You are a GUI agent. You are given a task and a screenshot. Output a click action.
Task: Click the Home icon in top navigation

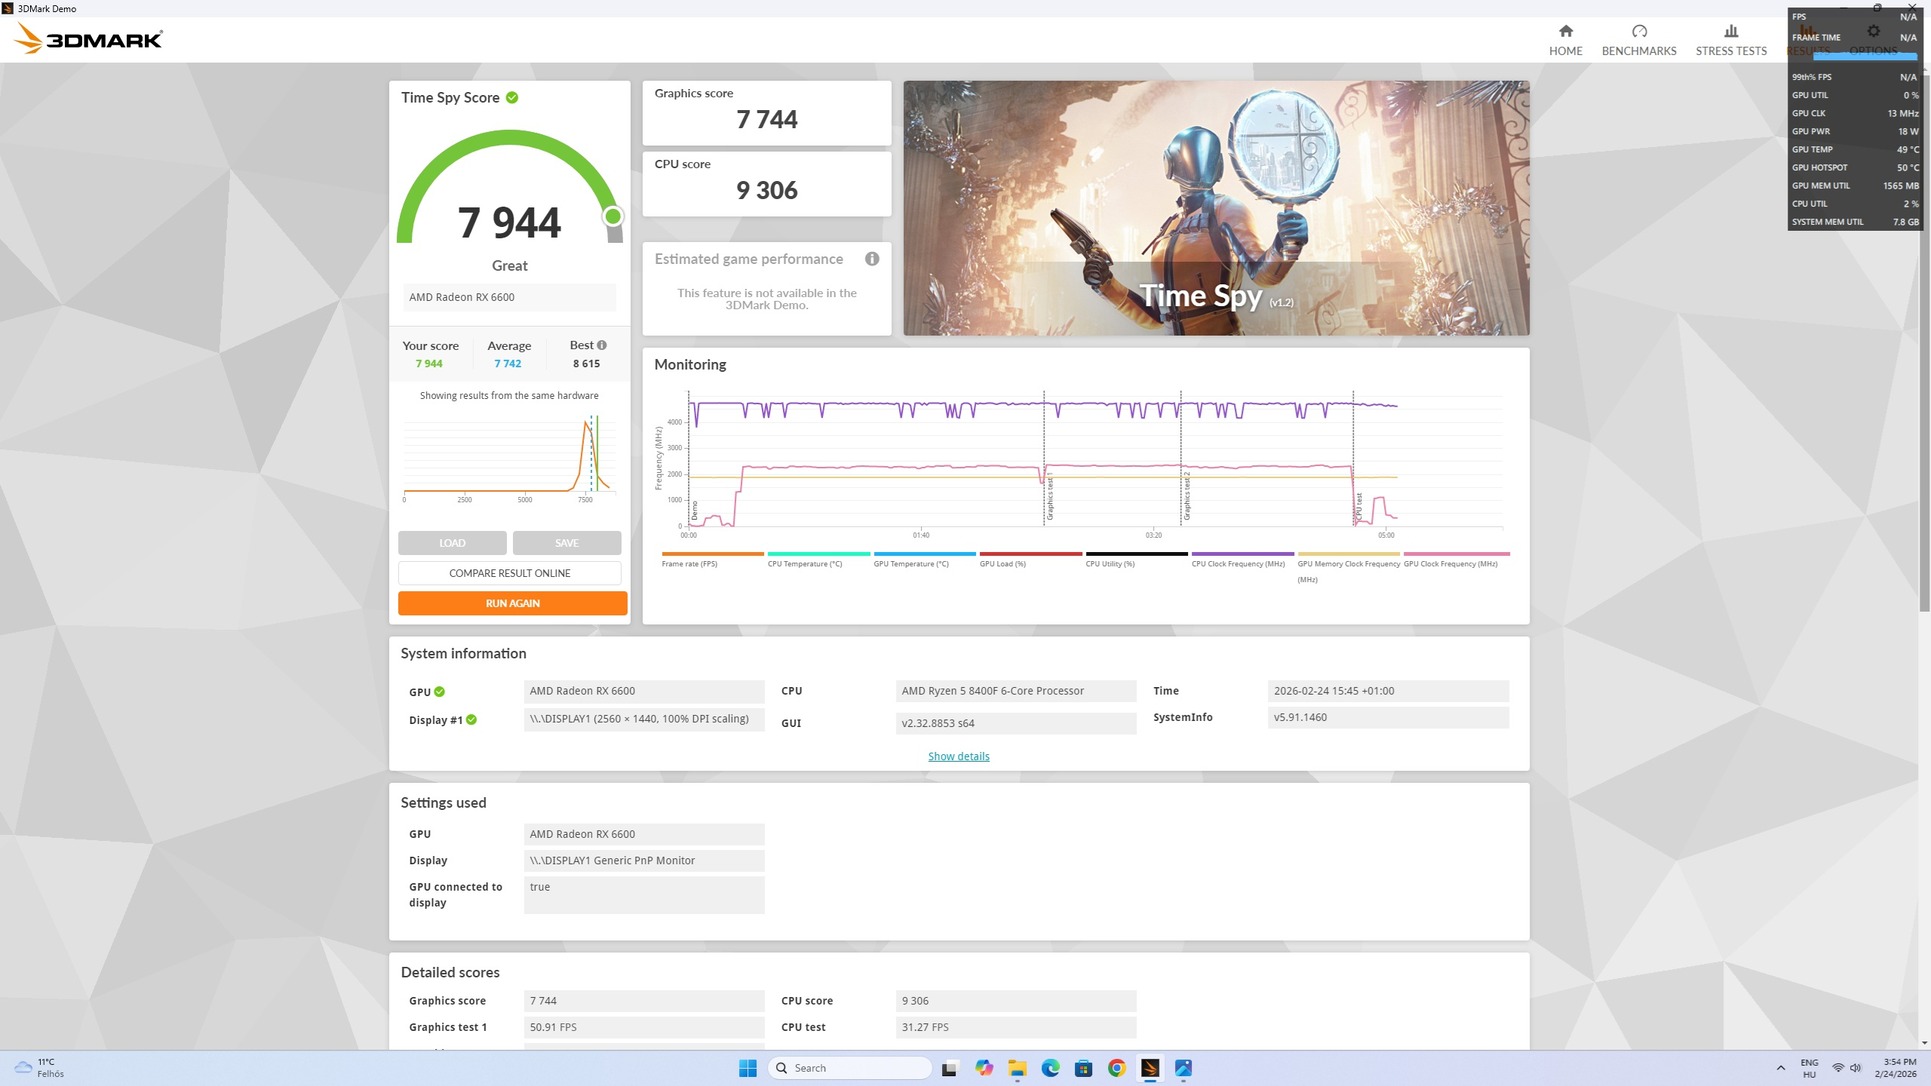coord(1565,32)
